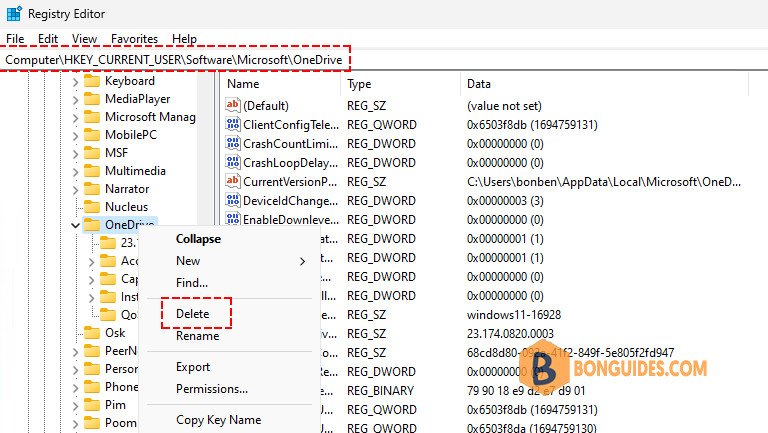Viewport: 768px width, 433px height.
Task: Expand the MSF key
Action: tap(75, 154)
